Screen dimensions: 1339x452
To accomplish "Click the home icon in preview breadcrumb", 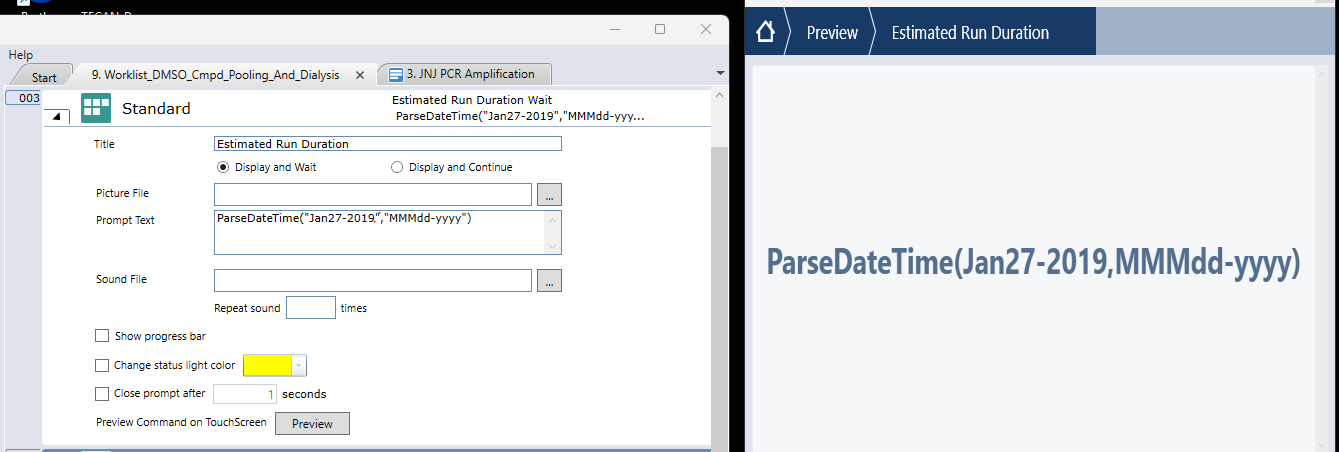I will pos(765,32).
